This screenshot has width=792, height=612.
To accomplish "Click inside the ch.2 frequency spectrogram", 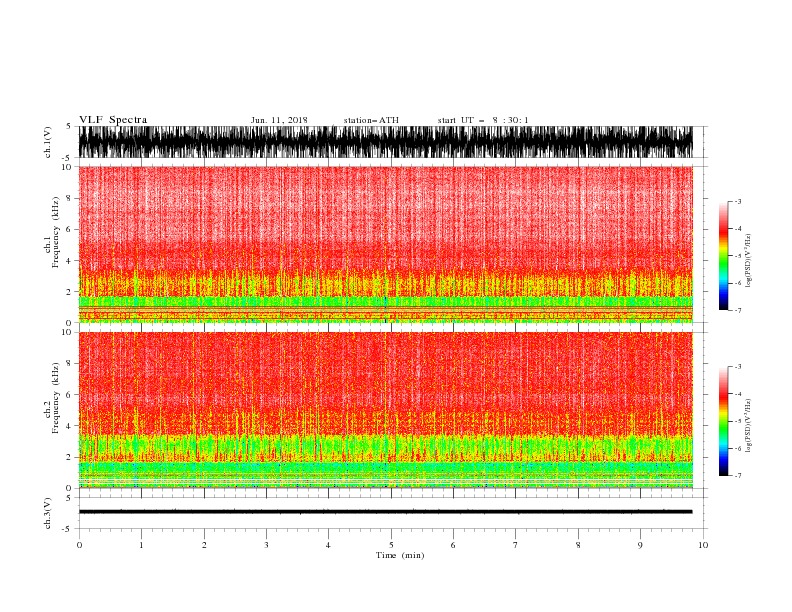I will click(385, 410).
